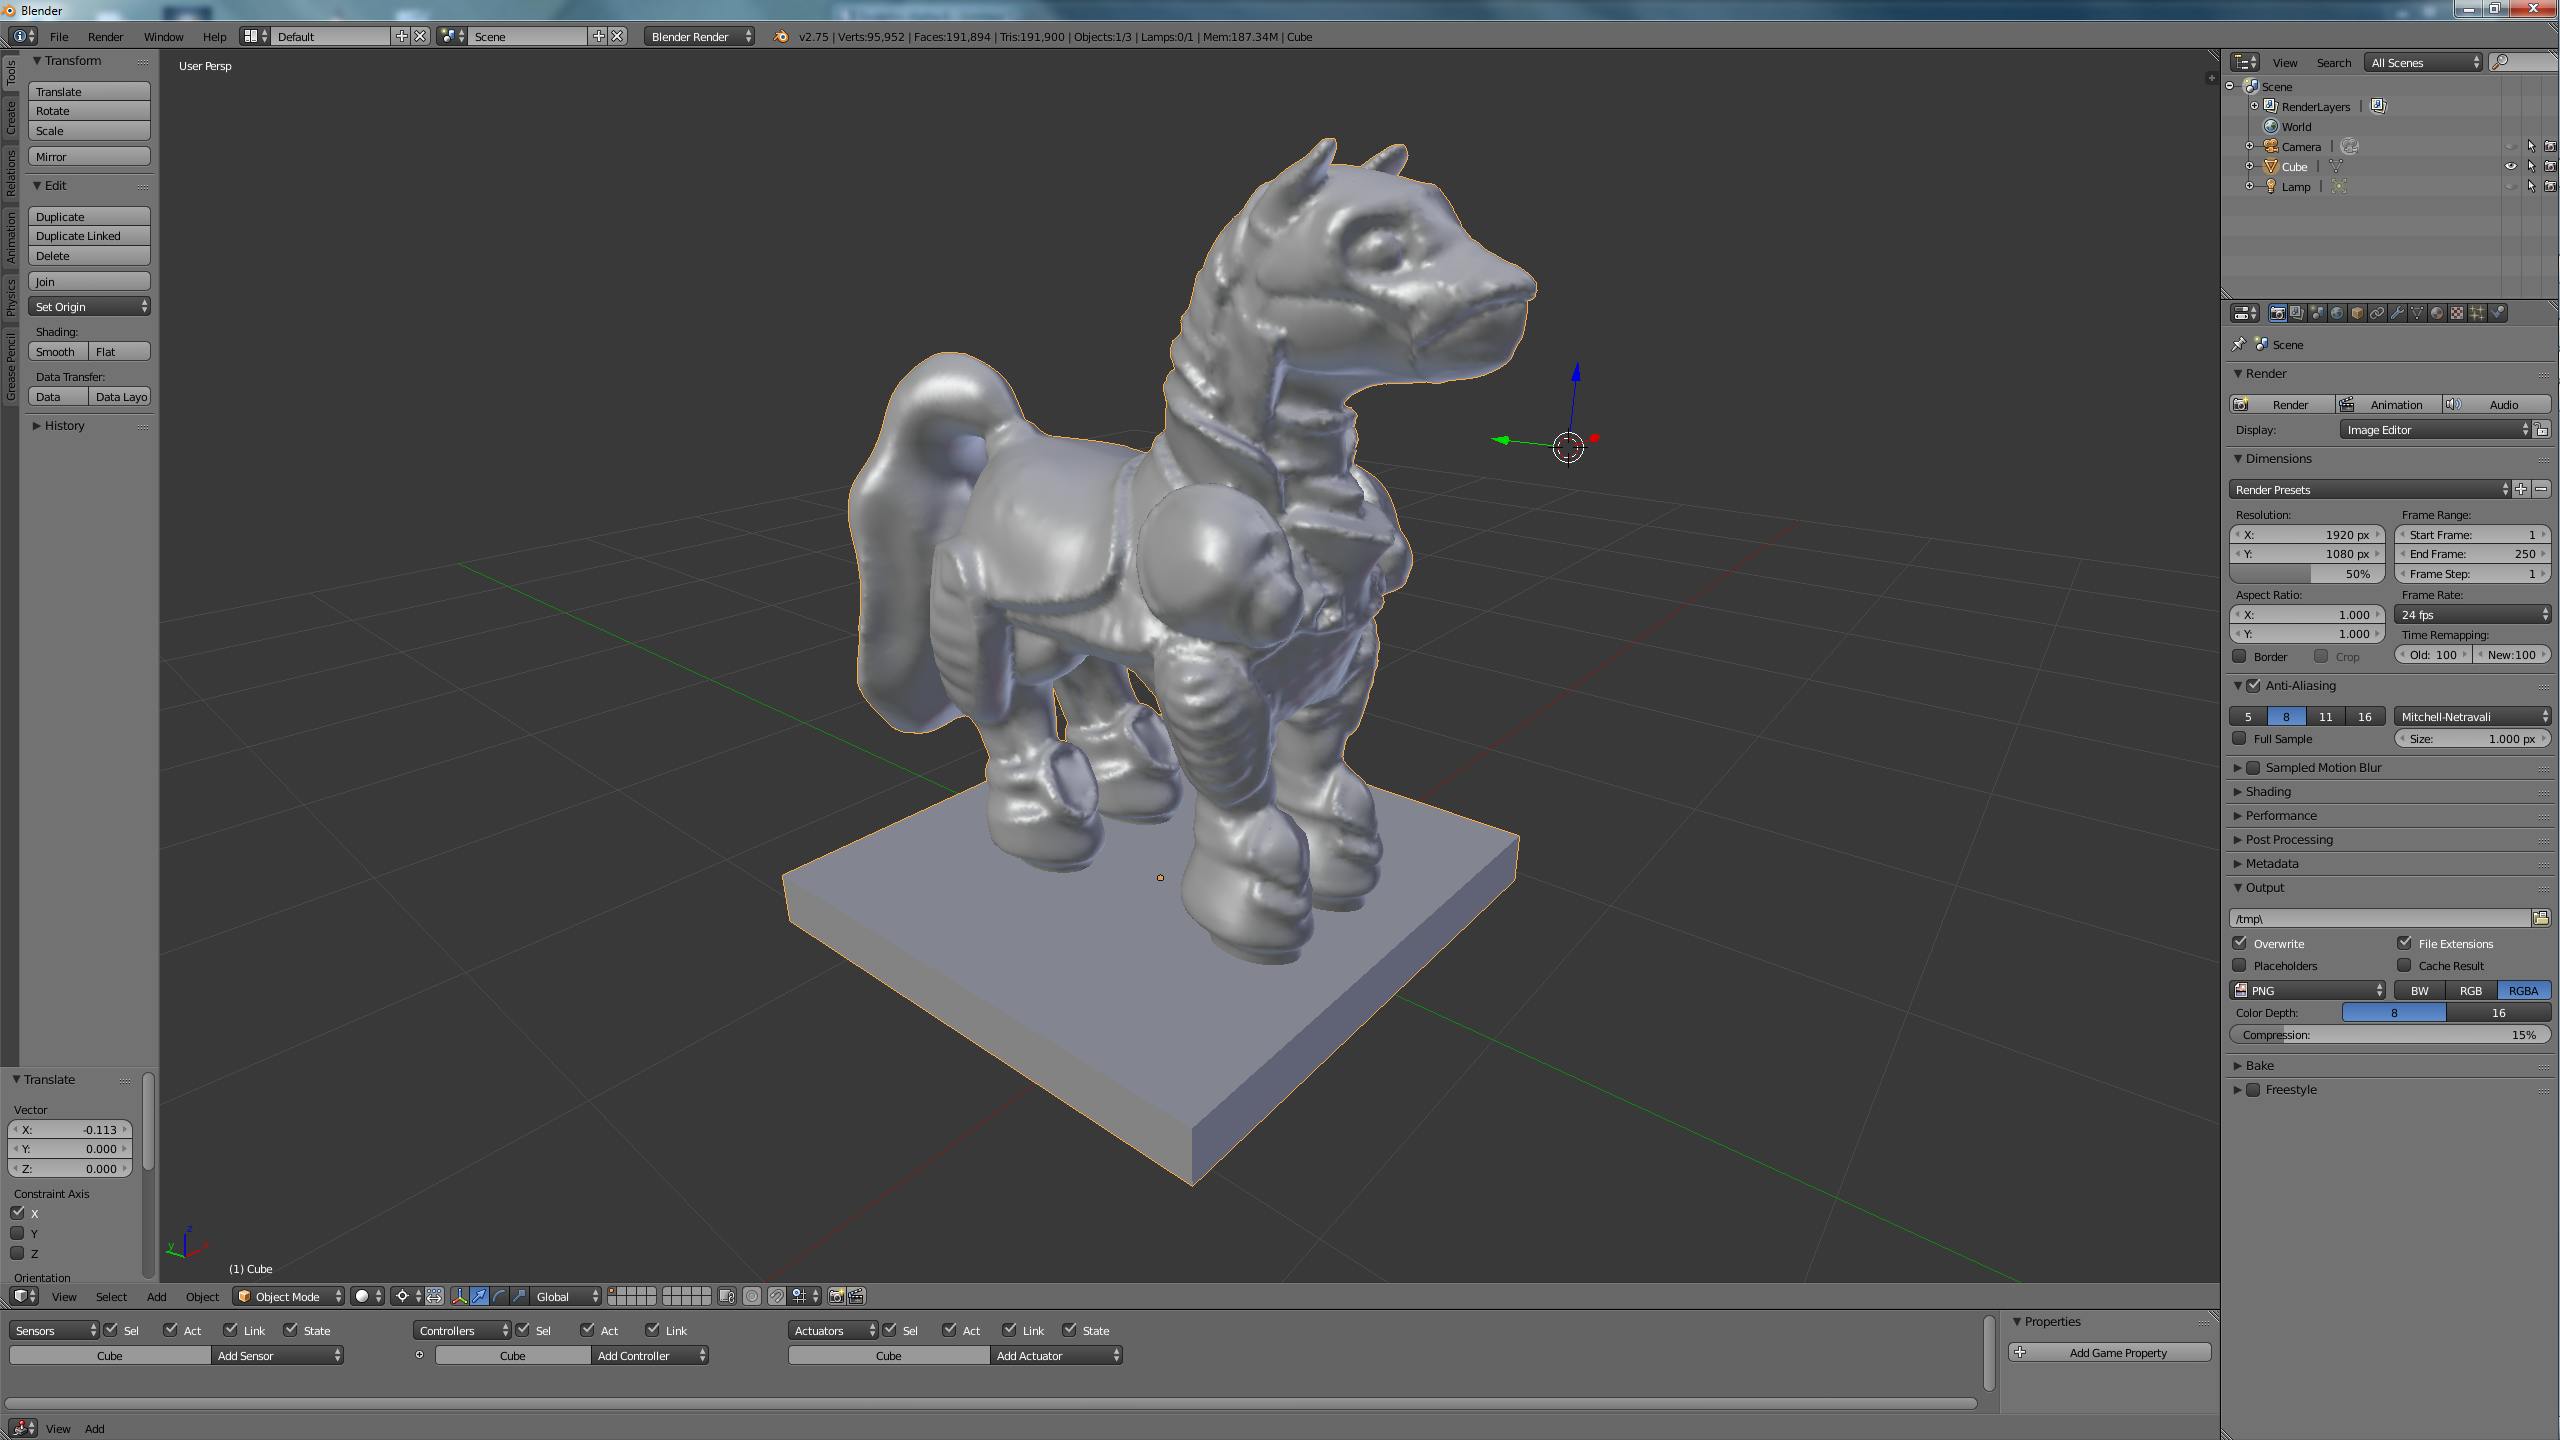Open the Global orientation dropdown
2560x1440 pixels.
click(566, 1296)
